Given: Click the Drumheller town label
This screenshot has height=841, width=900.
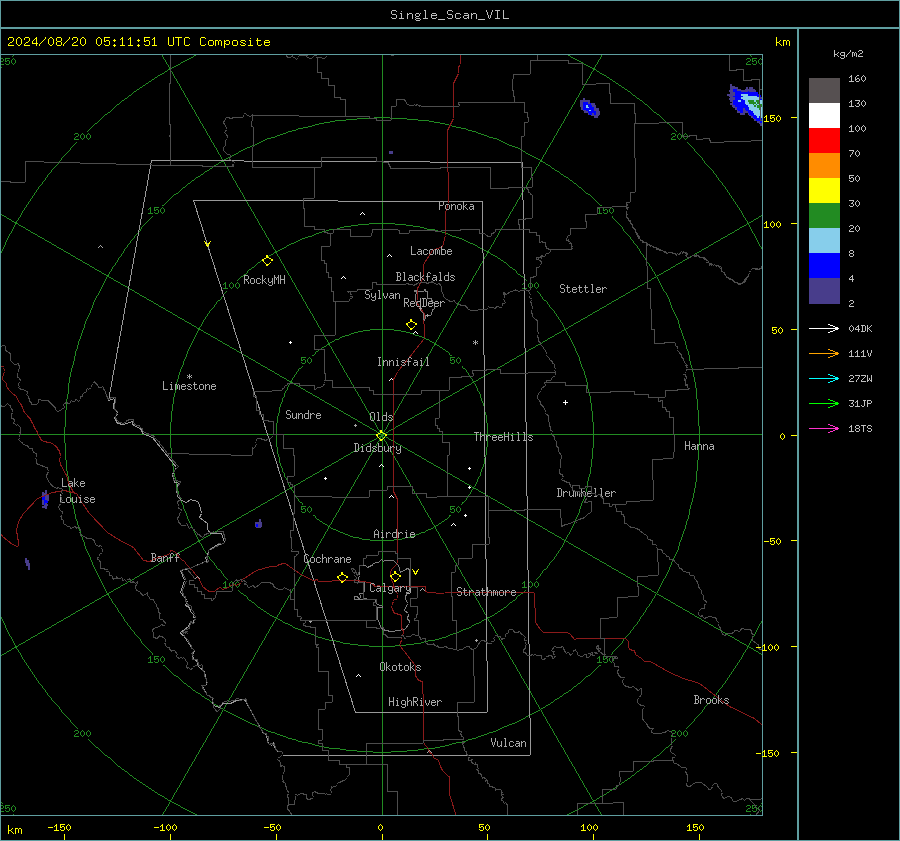Looking at the screenshot, I should [586, 493].
